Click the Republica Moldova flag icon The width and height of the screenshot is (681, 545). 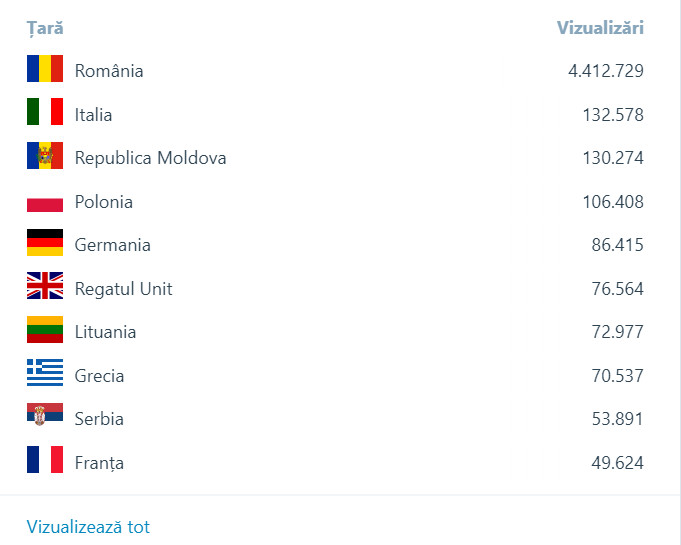tap(45, 156)
